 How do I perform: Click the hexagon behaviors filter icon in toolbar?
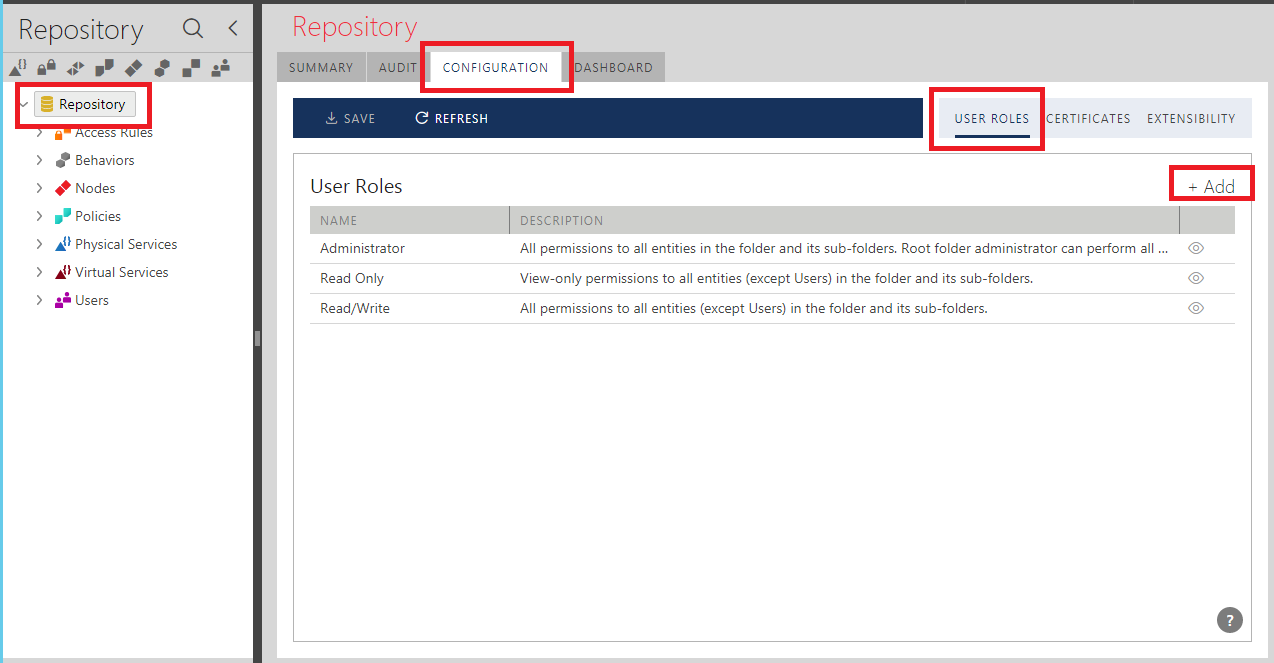tap(162, 68)
